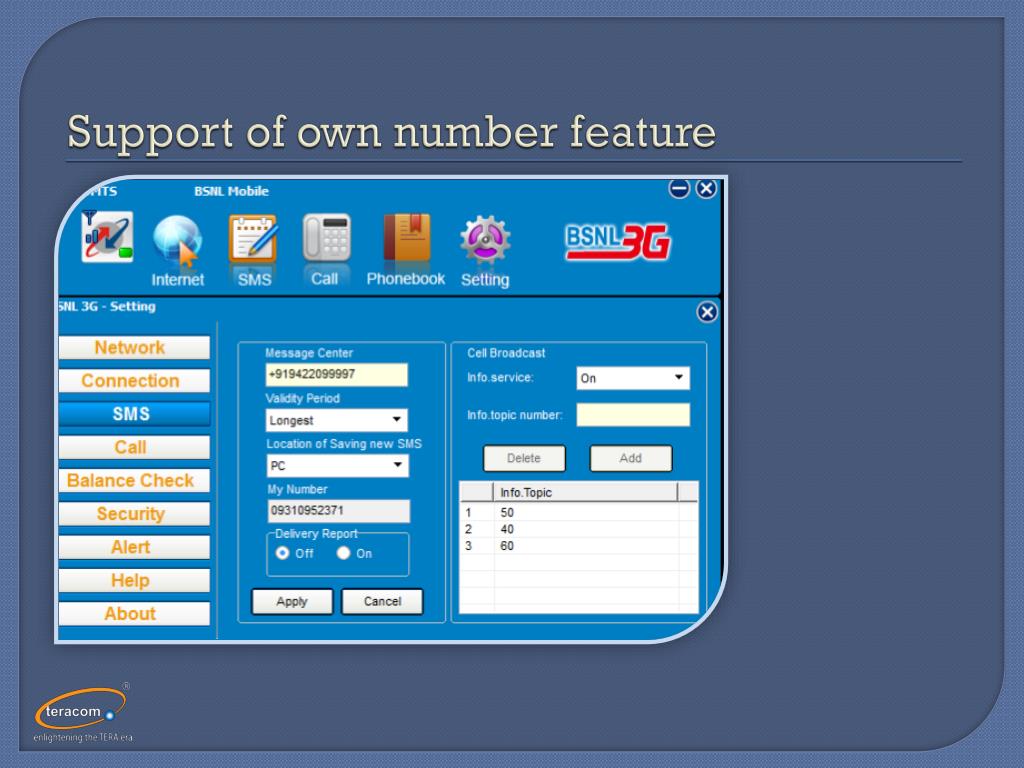Open the Connection settings tab
Screen dimensions: 1024x768
pos(134,381)
